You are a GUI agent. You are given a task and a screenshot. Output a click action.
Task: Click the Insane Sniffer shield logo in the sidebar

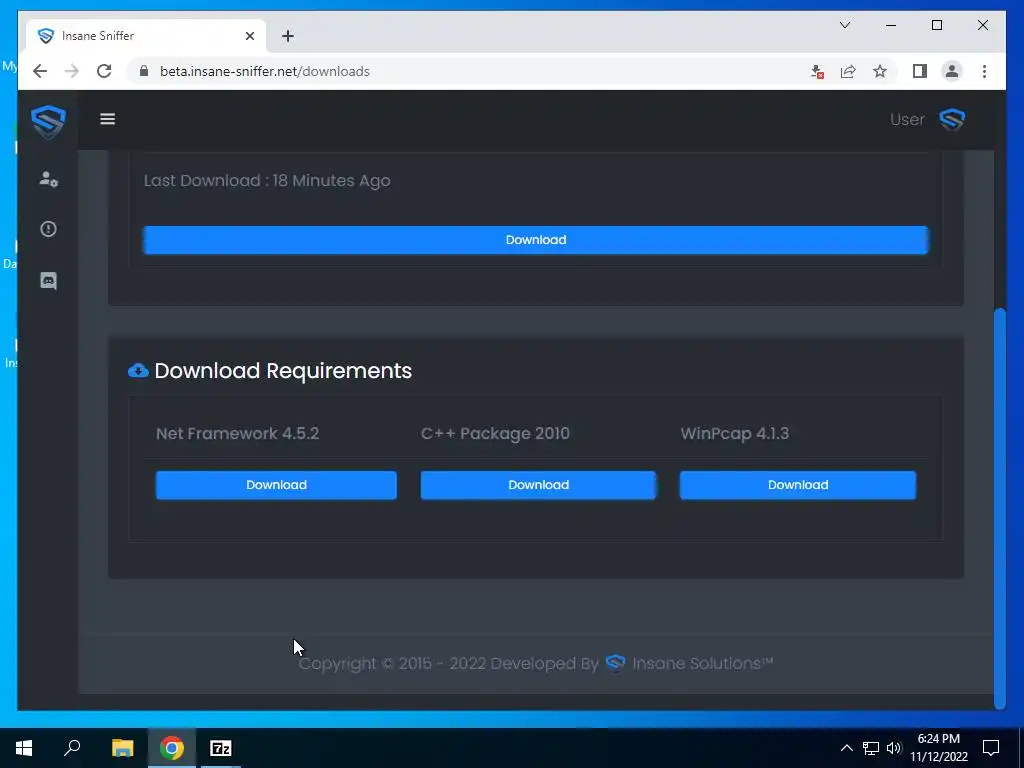(x=48, y=121)
